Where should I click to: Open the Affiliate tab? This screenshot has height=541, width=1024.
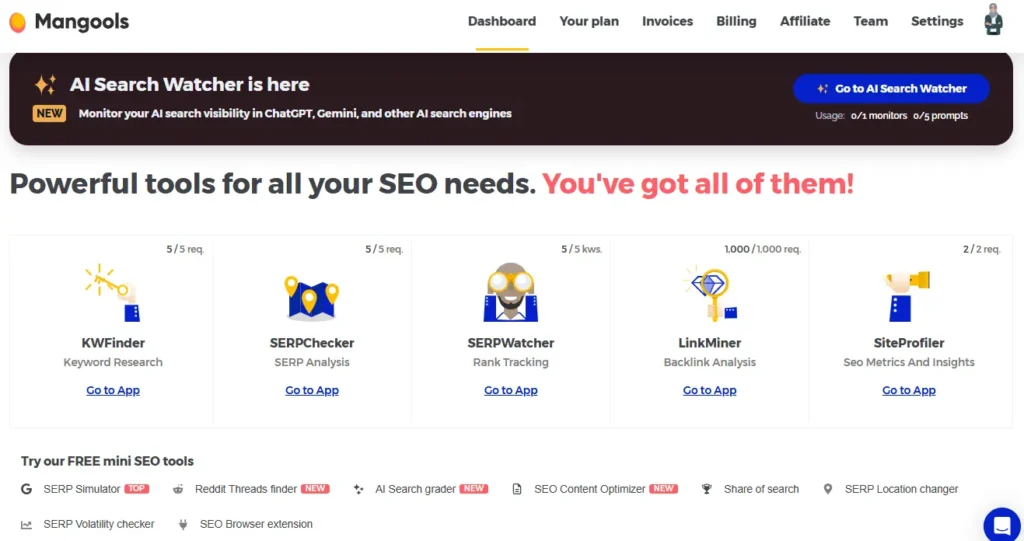coord(805,22)
